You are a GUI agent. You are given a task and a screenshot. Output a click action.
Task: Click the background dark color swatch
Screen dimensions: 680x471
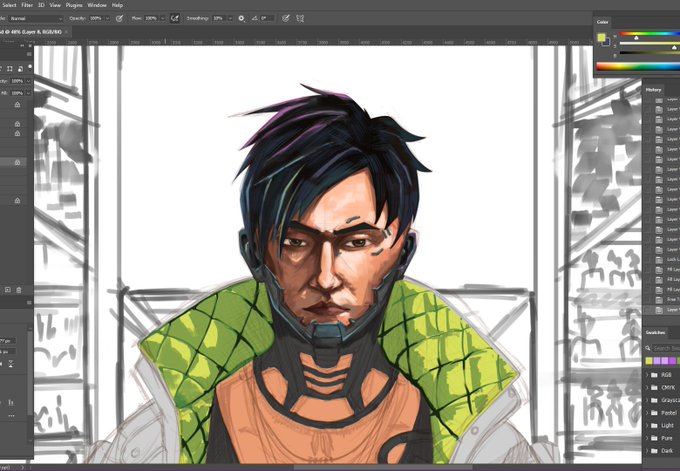click(607, 43)
